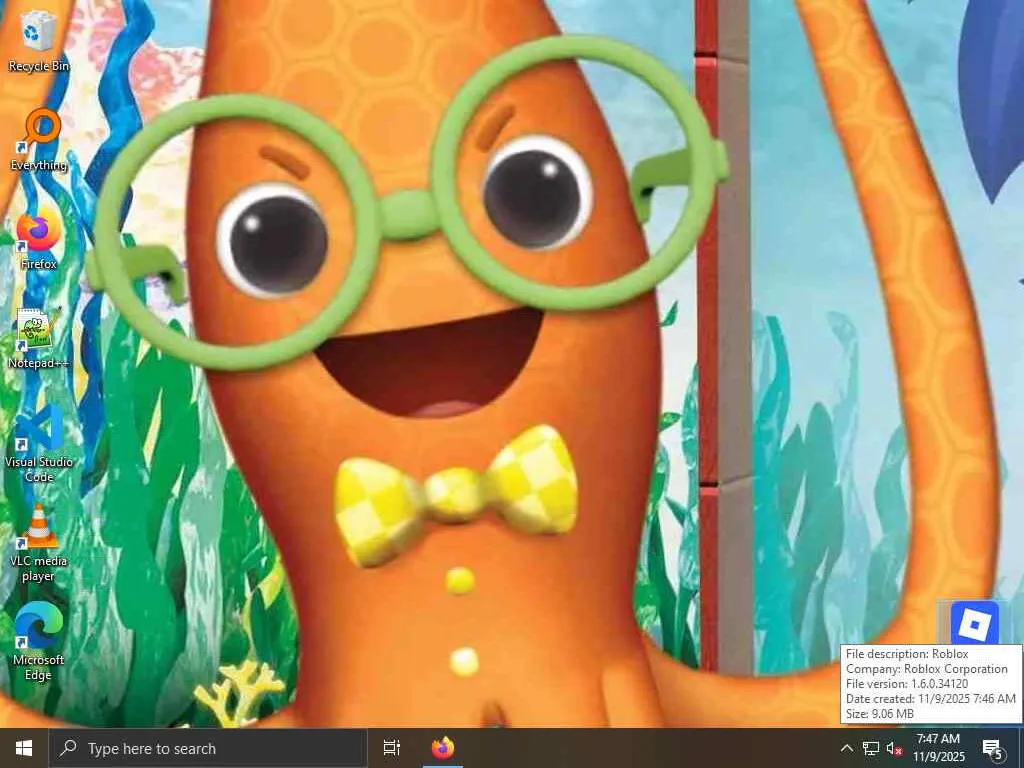
Task: Open the Action Center notifications icon
Action: (x=993, y=749)
